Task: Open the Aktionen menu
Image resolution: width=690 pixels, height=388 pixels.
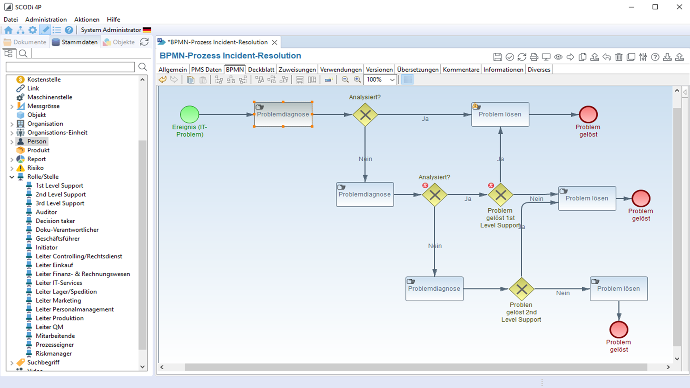Action: coord(87,19)
